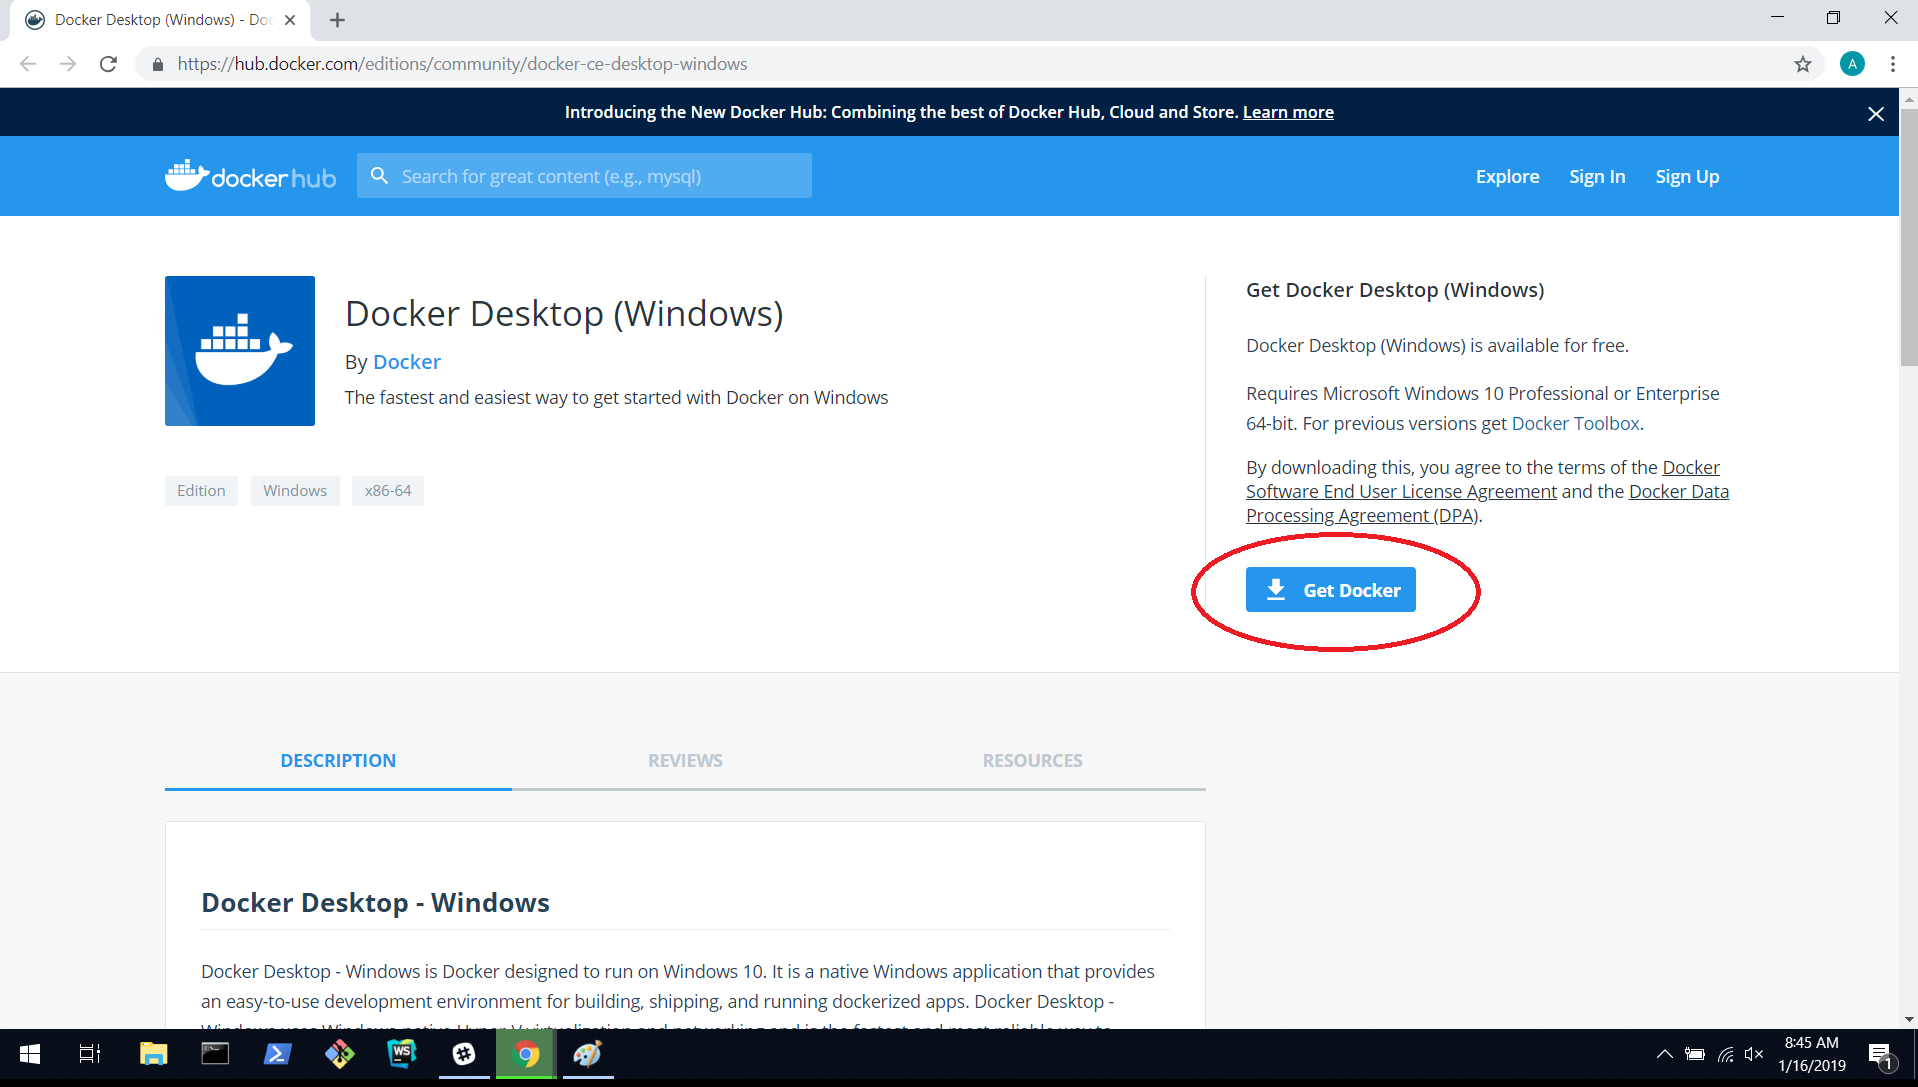Select the Edition tag
The image size is (1918, 1087).
coord(201,491)
